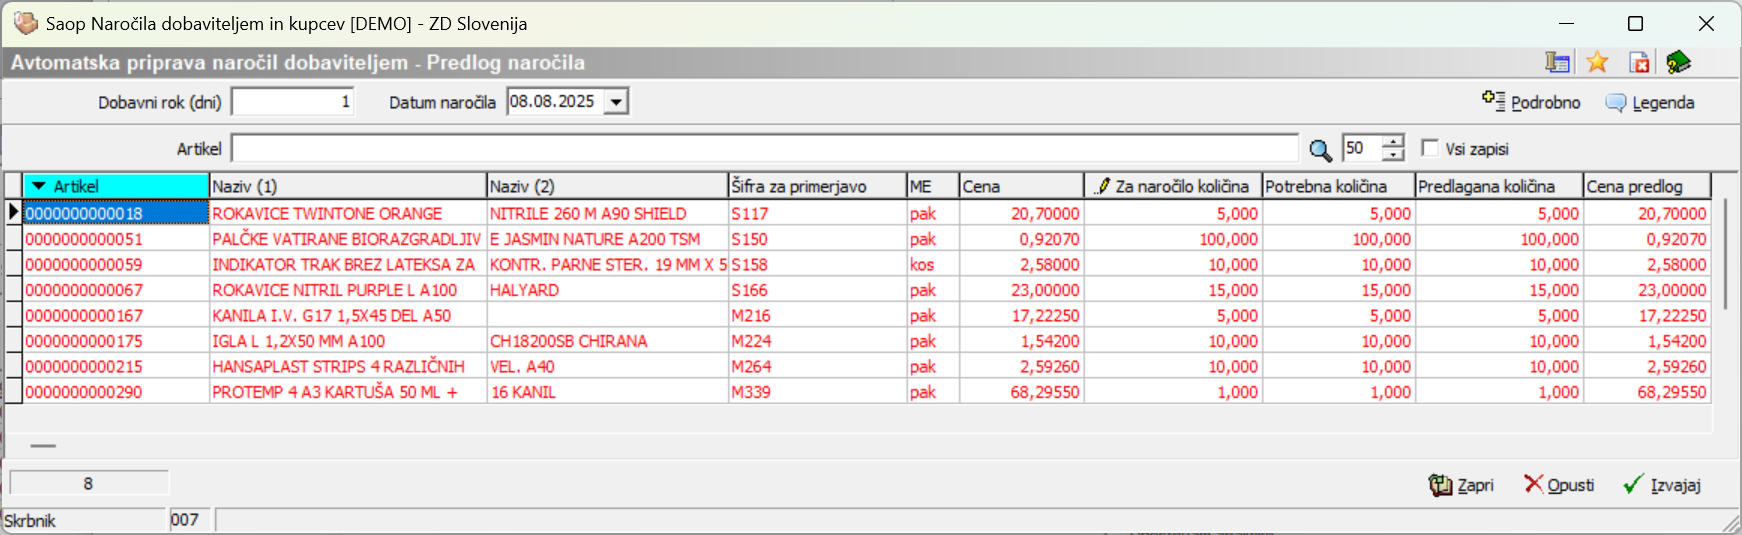Image resolution: width=1742 pixels, height=535 pixels.
Task: Sort by the Artikel column header
Action: coord(116,186)
